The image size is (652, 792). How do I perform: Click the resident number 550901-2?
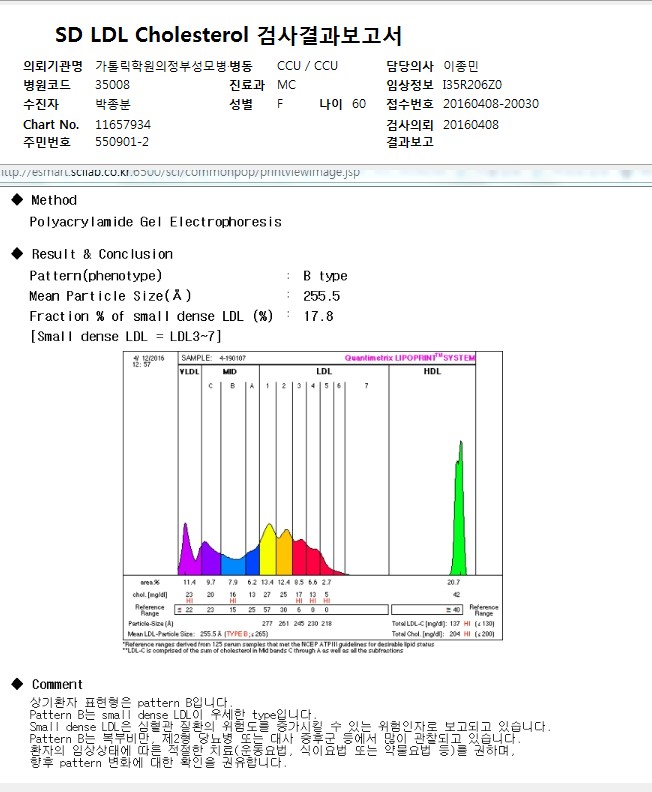tap(122, 142)
